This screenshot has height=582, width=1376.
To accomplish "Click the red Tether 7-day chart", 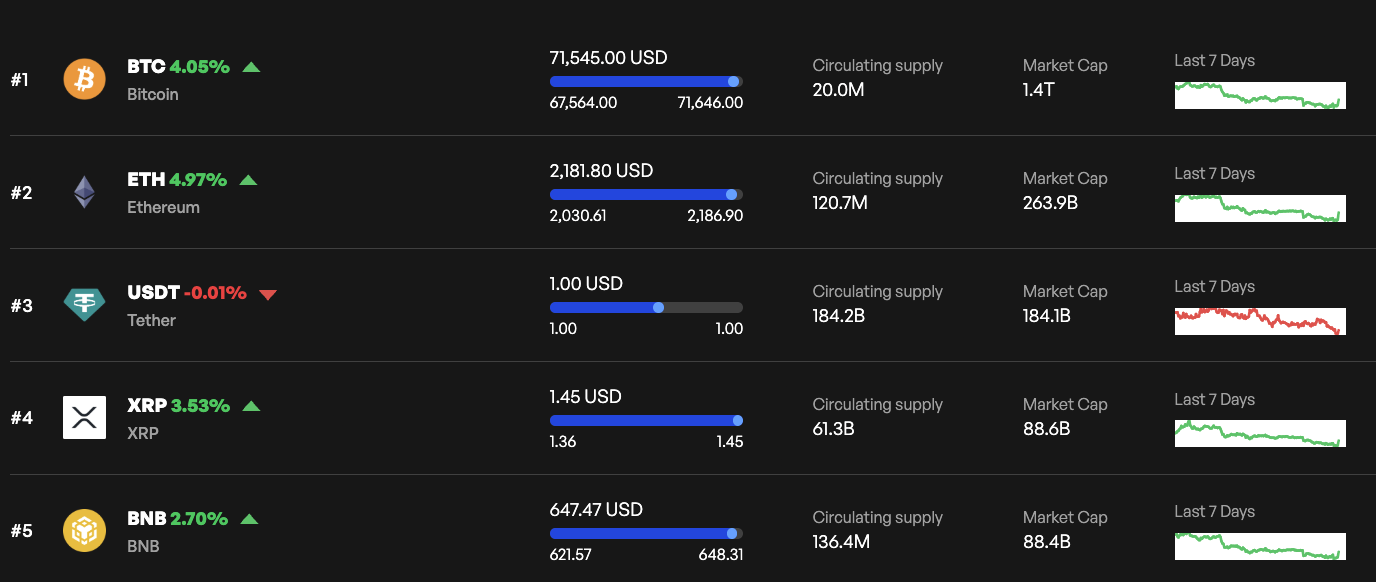I will tap(1259, 322).
